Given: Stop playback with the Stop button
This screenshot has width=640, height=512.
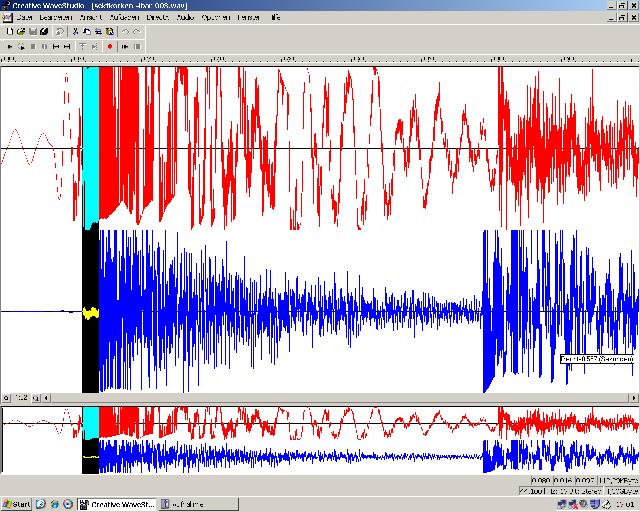Looking at the screenshot, I should tap(33, 47).
